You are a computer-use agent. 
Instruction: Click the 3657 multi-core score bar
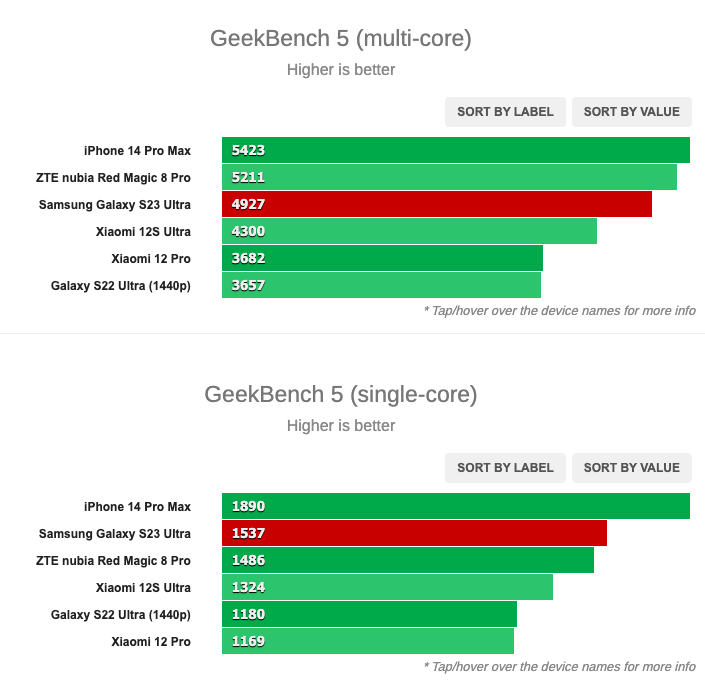381,286
